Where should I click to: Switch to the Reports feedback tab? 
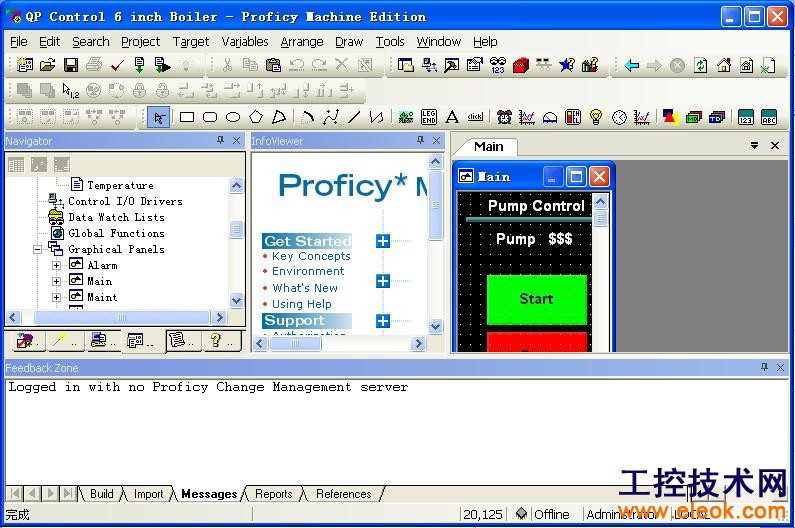click(273, 494)
